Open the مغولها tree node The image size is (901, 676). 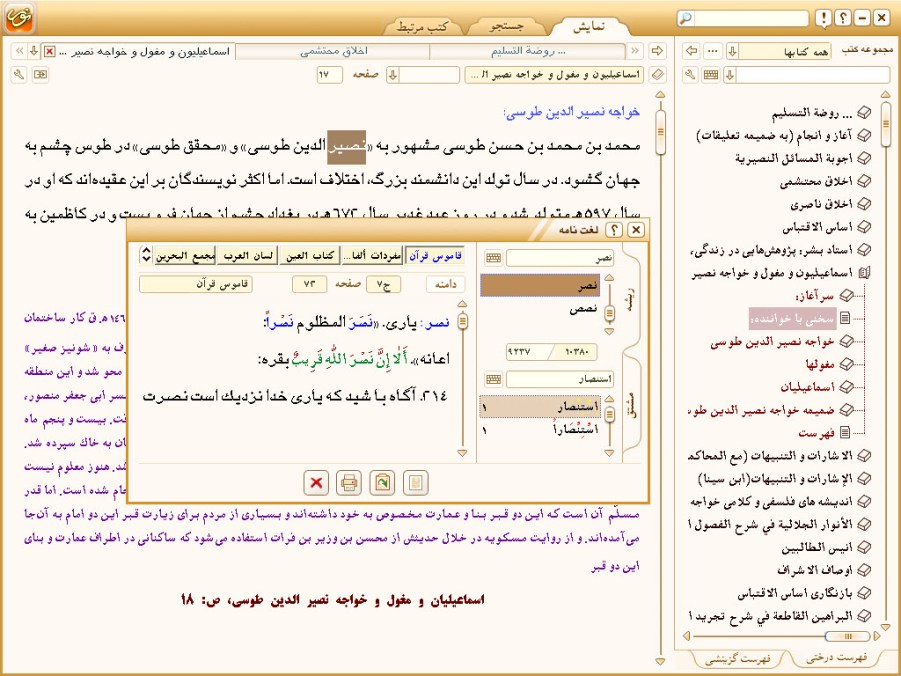(x=846, y=364)
